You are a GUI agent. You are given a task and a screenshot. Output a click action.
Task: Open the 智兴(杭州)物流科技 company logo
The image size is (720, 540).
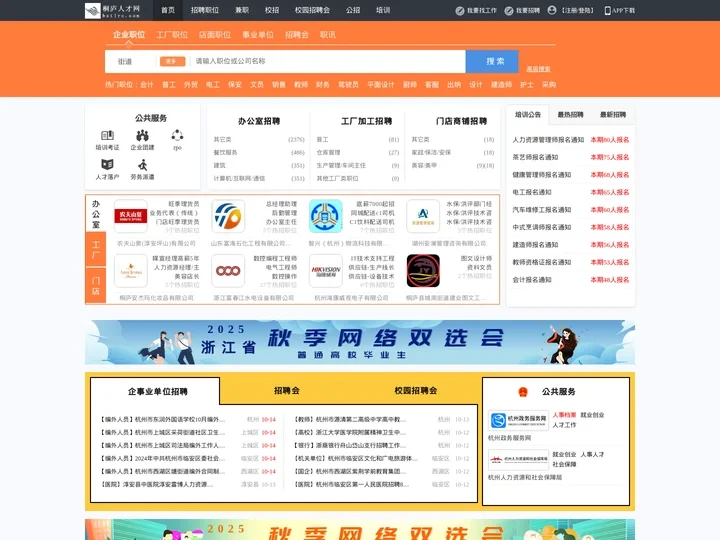click(326, 216)
